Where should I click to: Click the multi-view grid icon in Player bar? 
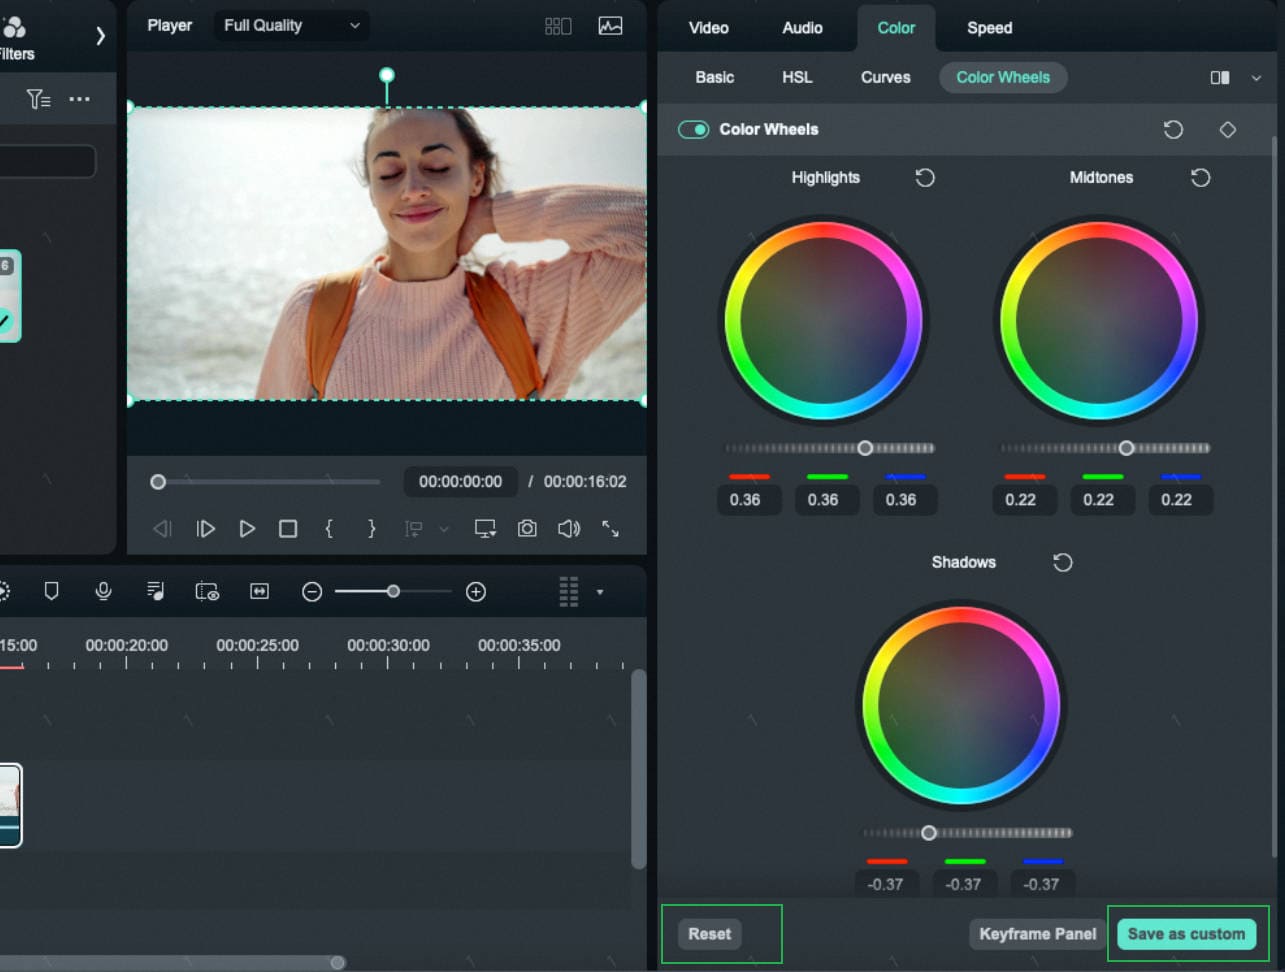(x=558, y=26)
